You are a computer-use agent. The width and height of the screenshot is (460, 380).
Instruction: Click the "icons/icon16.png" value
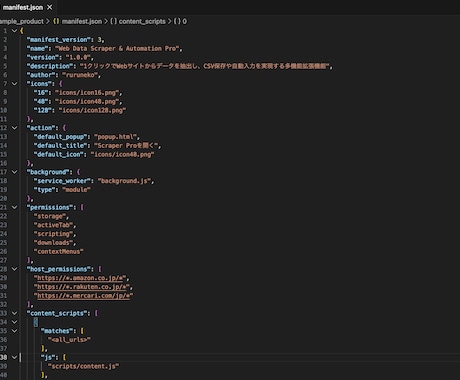point(87,93)
